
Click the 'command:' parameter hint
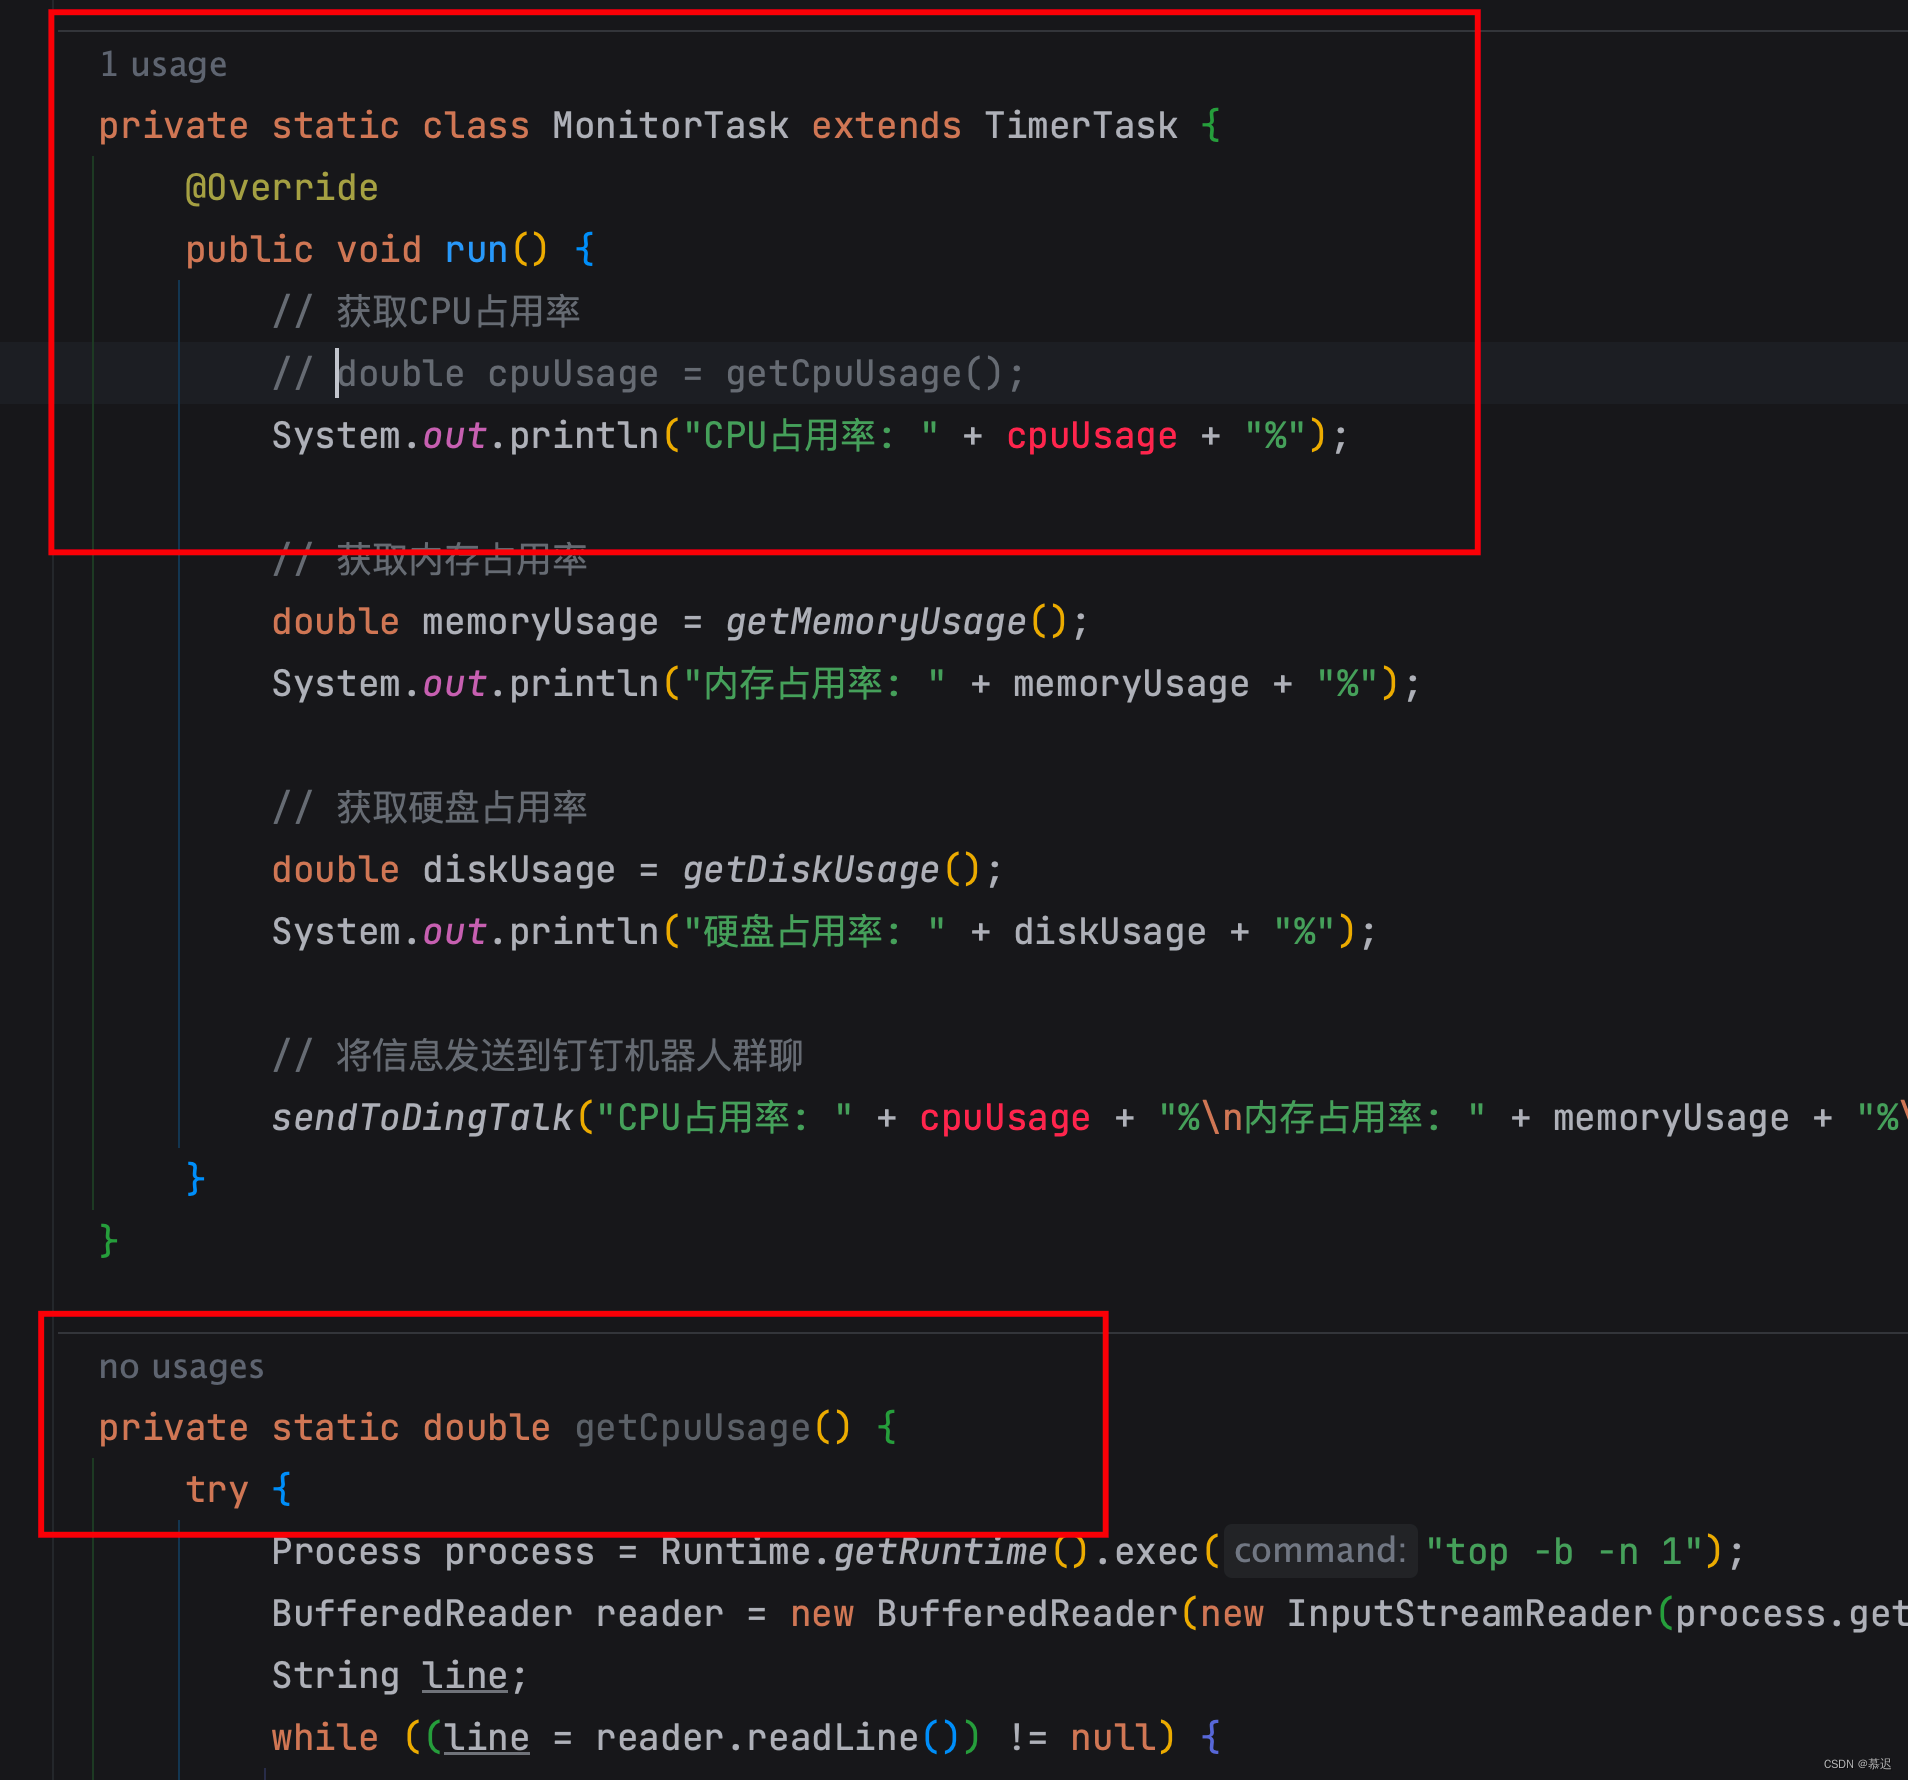1320,1551
